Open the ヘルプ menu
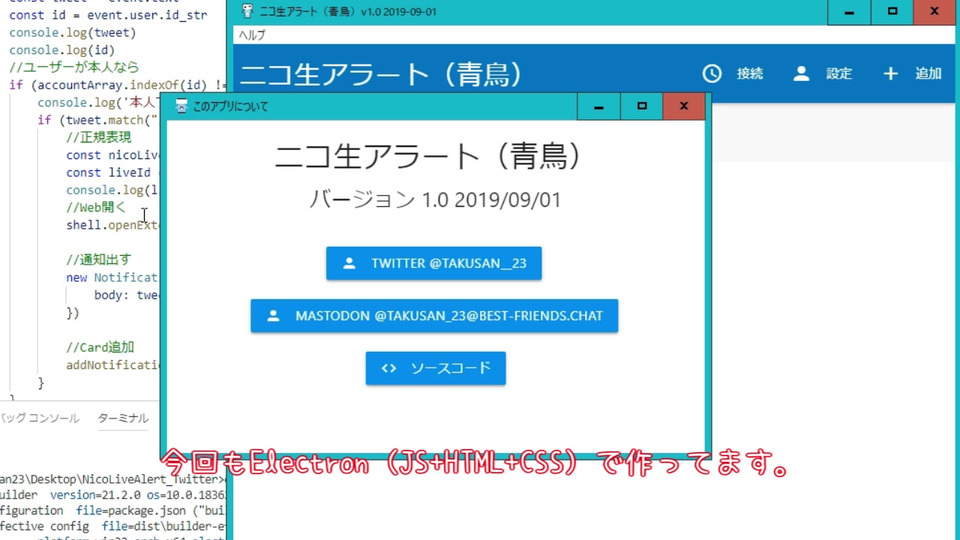The image size is (960, 540). coord(252,35)
